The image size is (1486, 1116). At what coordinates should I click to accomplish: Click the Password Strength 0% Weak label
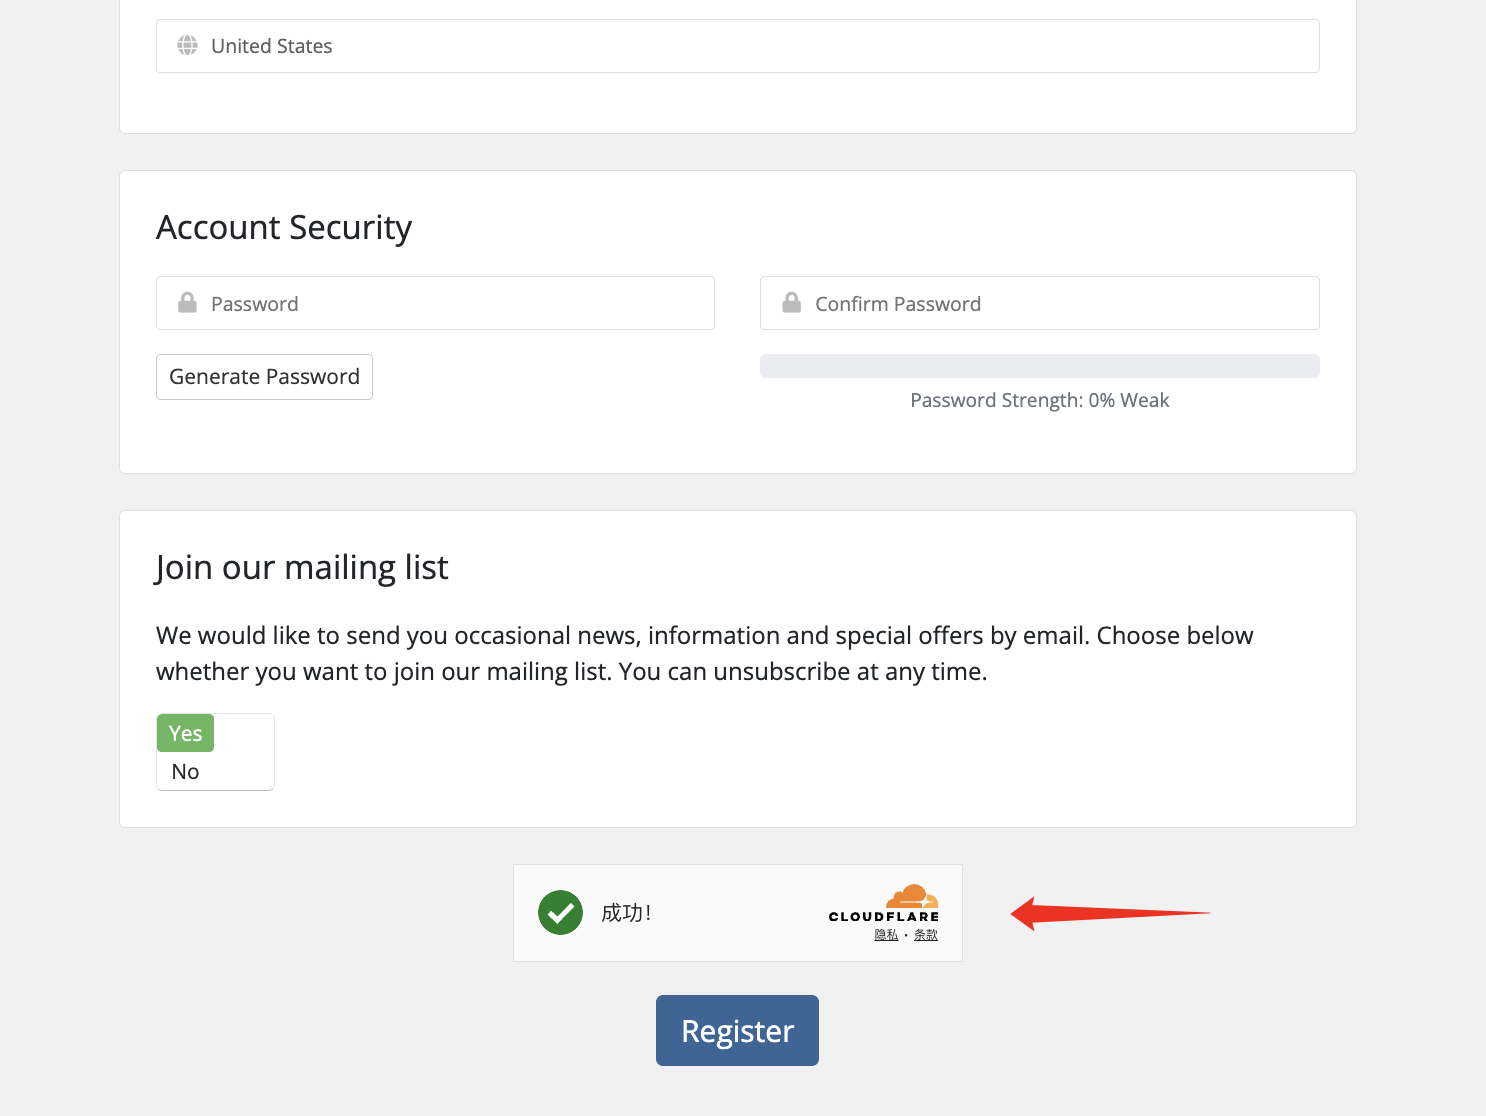click(x=1039, y=401)
